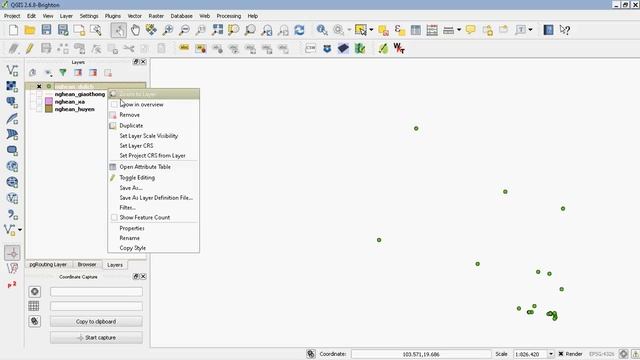
Task: Select features by rectangle tool icon
Action: click(360, 30)
